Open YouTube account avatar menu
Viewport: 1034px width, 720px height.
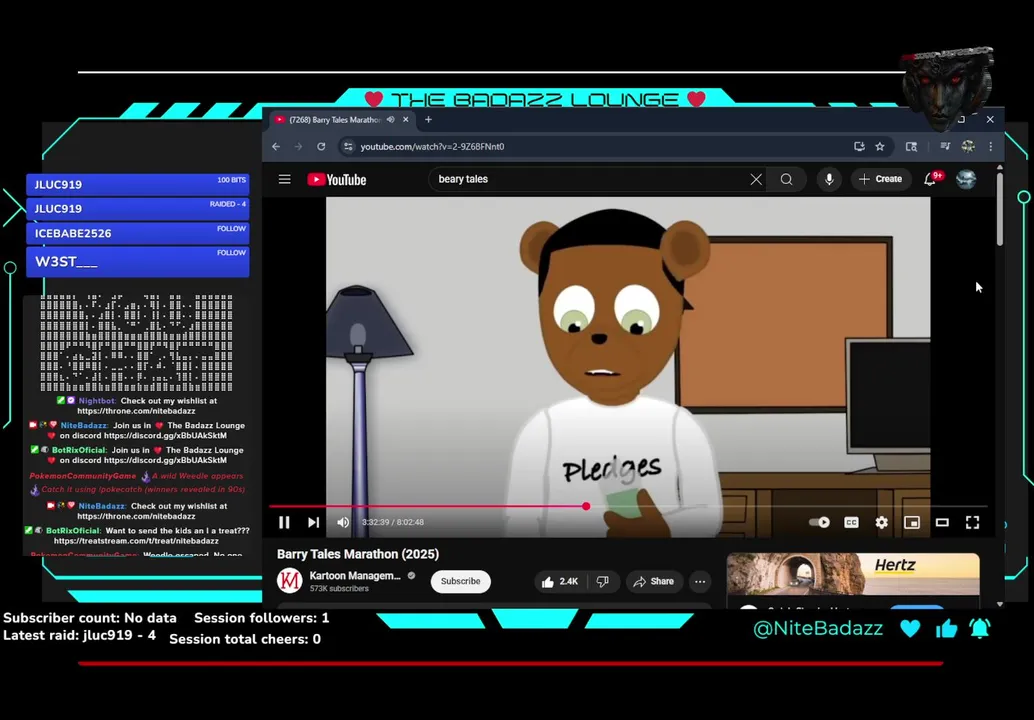(x=966, y=179)
